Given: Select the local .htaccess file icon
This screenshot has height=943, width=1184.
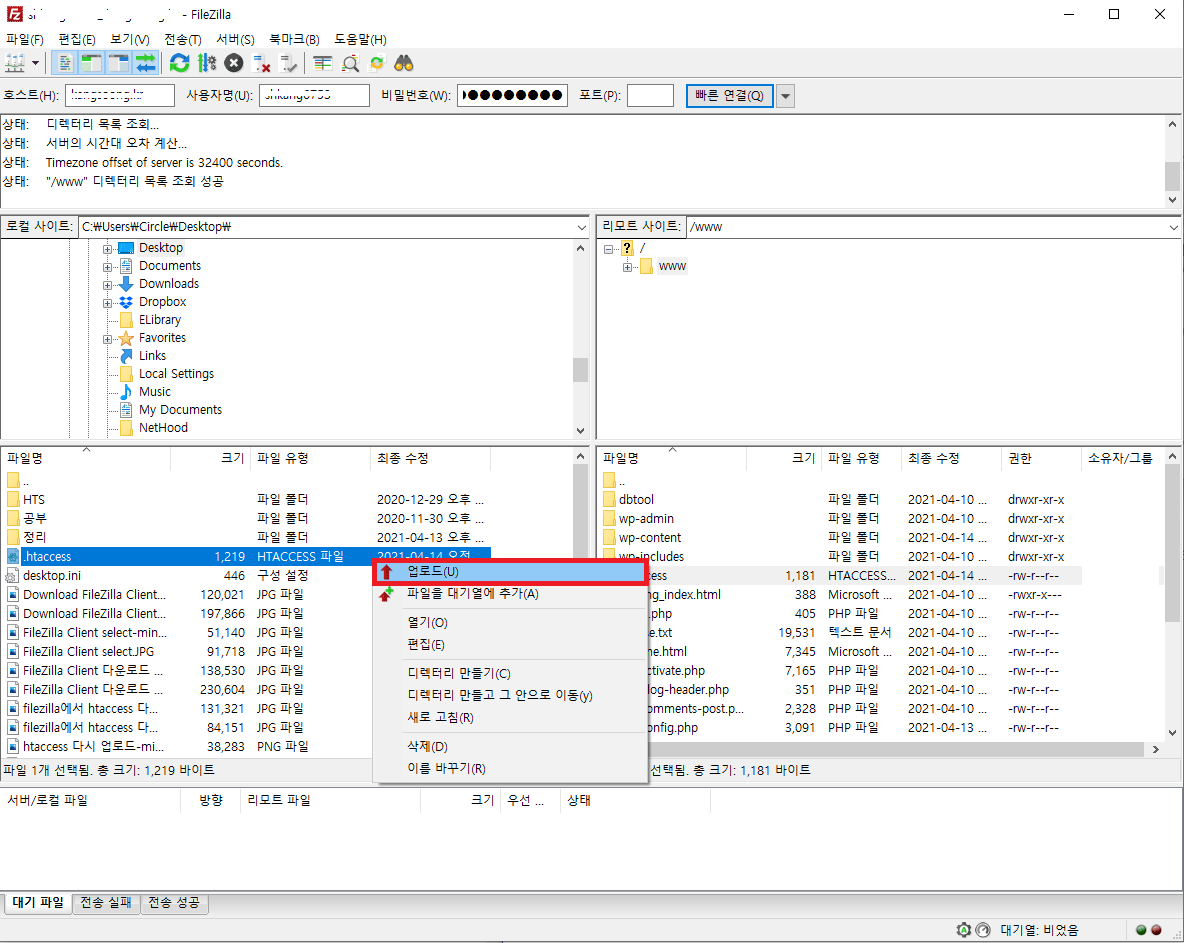Looking at the screenshot, I should [13, 556].
